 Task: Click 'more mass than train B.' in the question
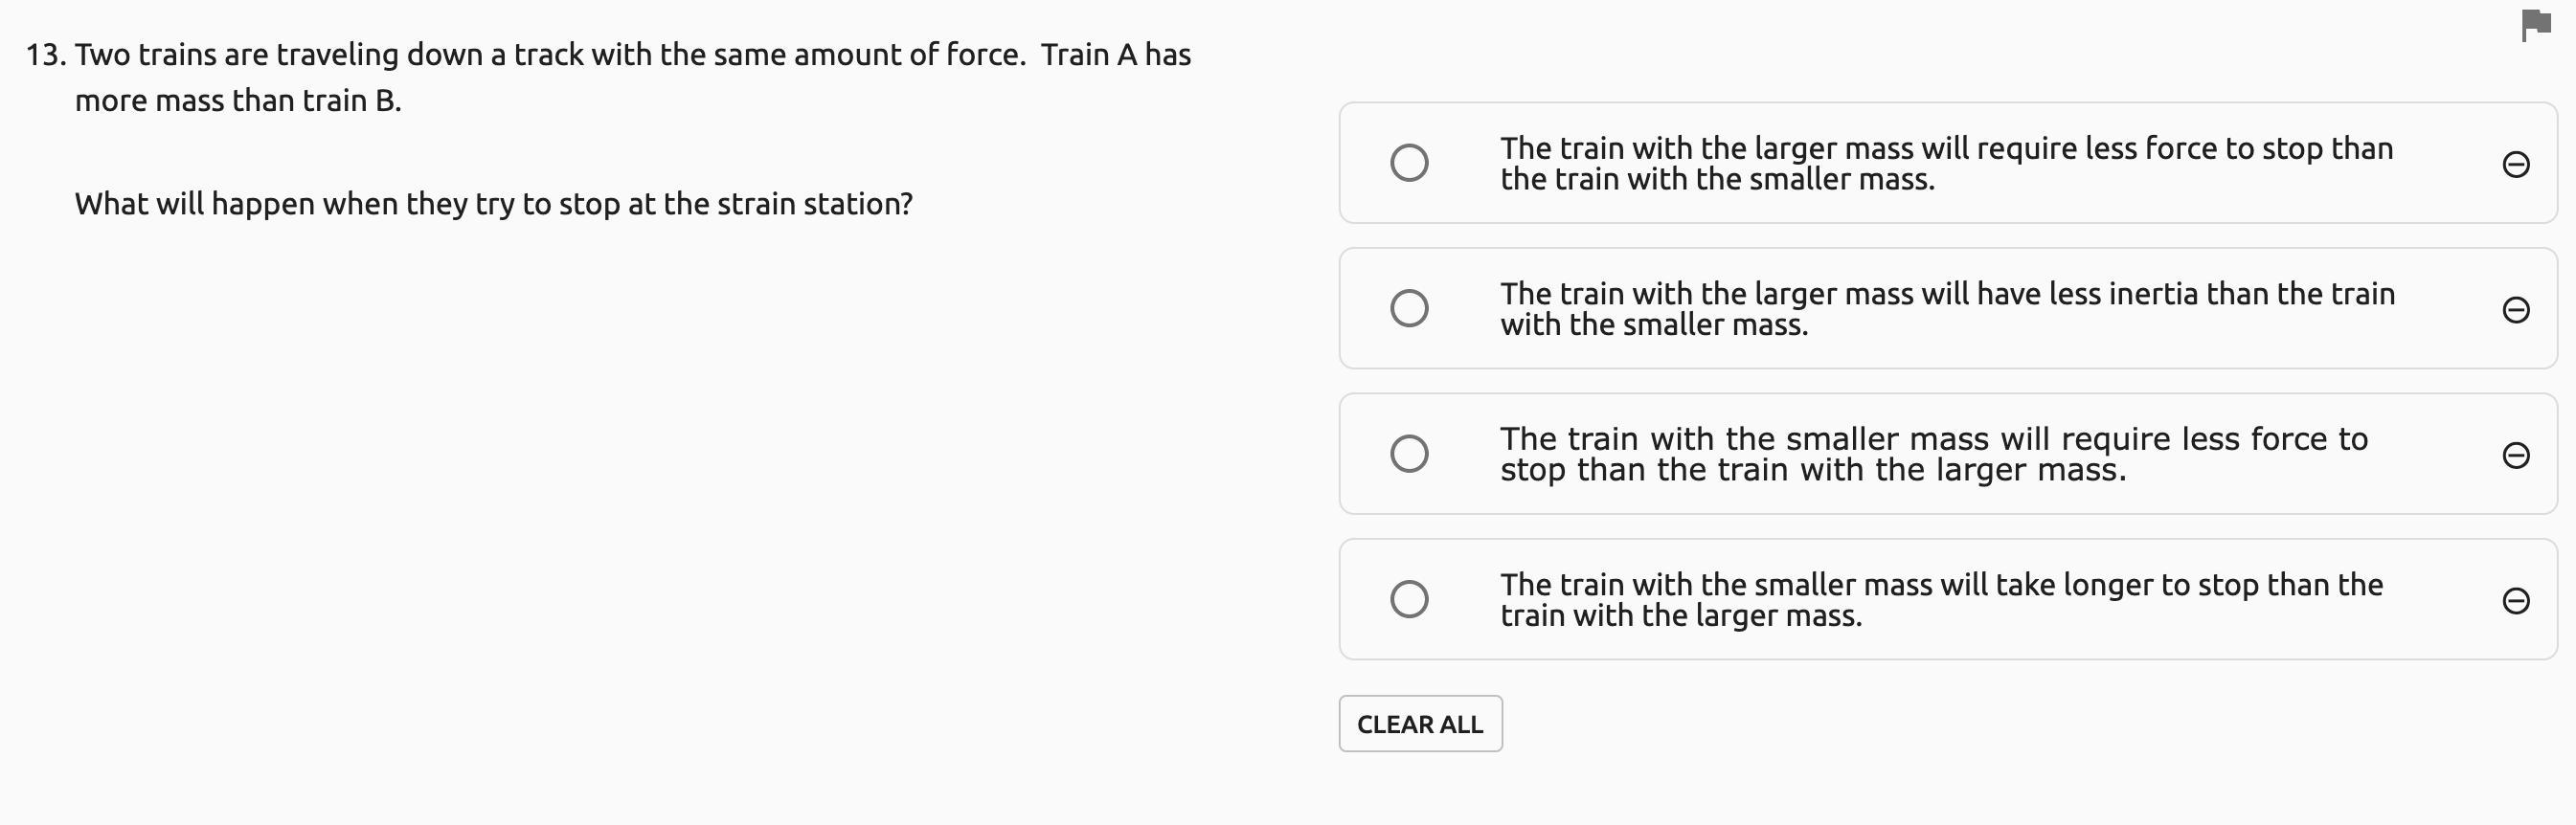tap(238, 101)
